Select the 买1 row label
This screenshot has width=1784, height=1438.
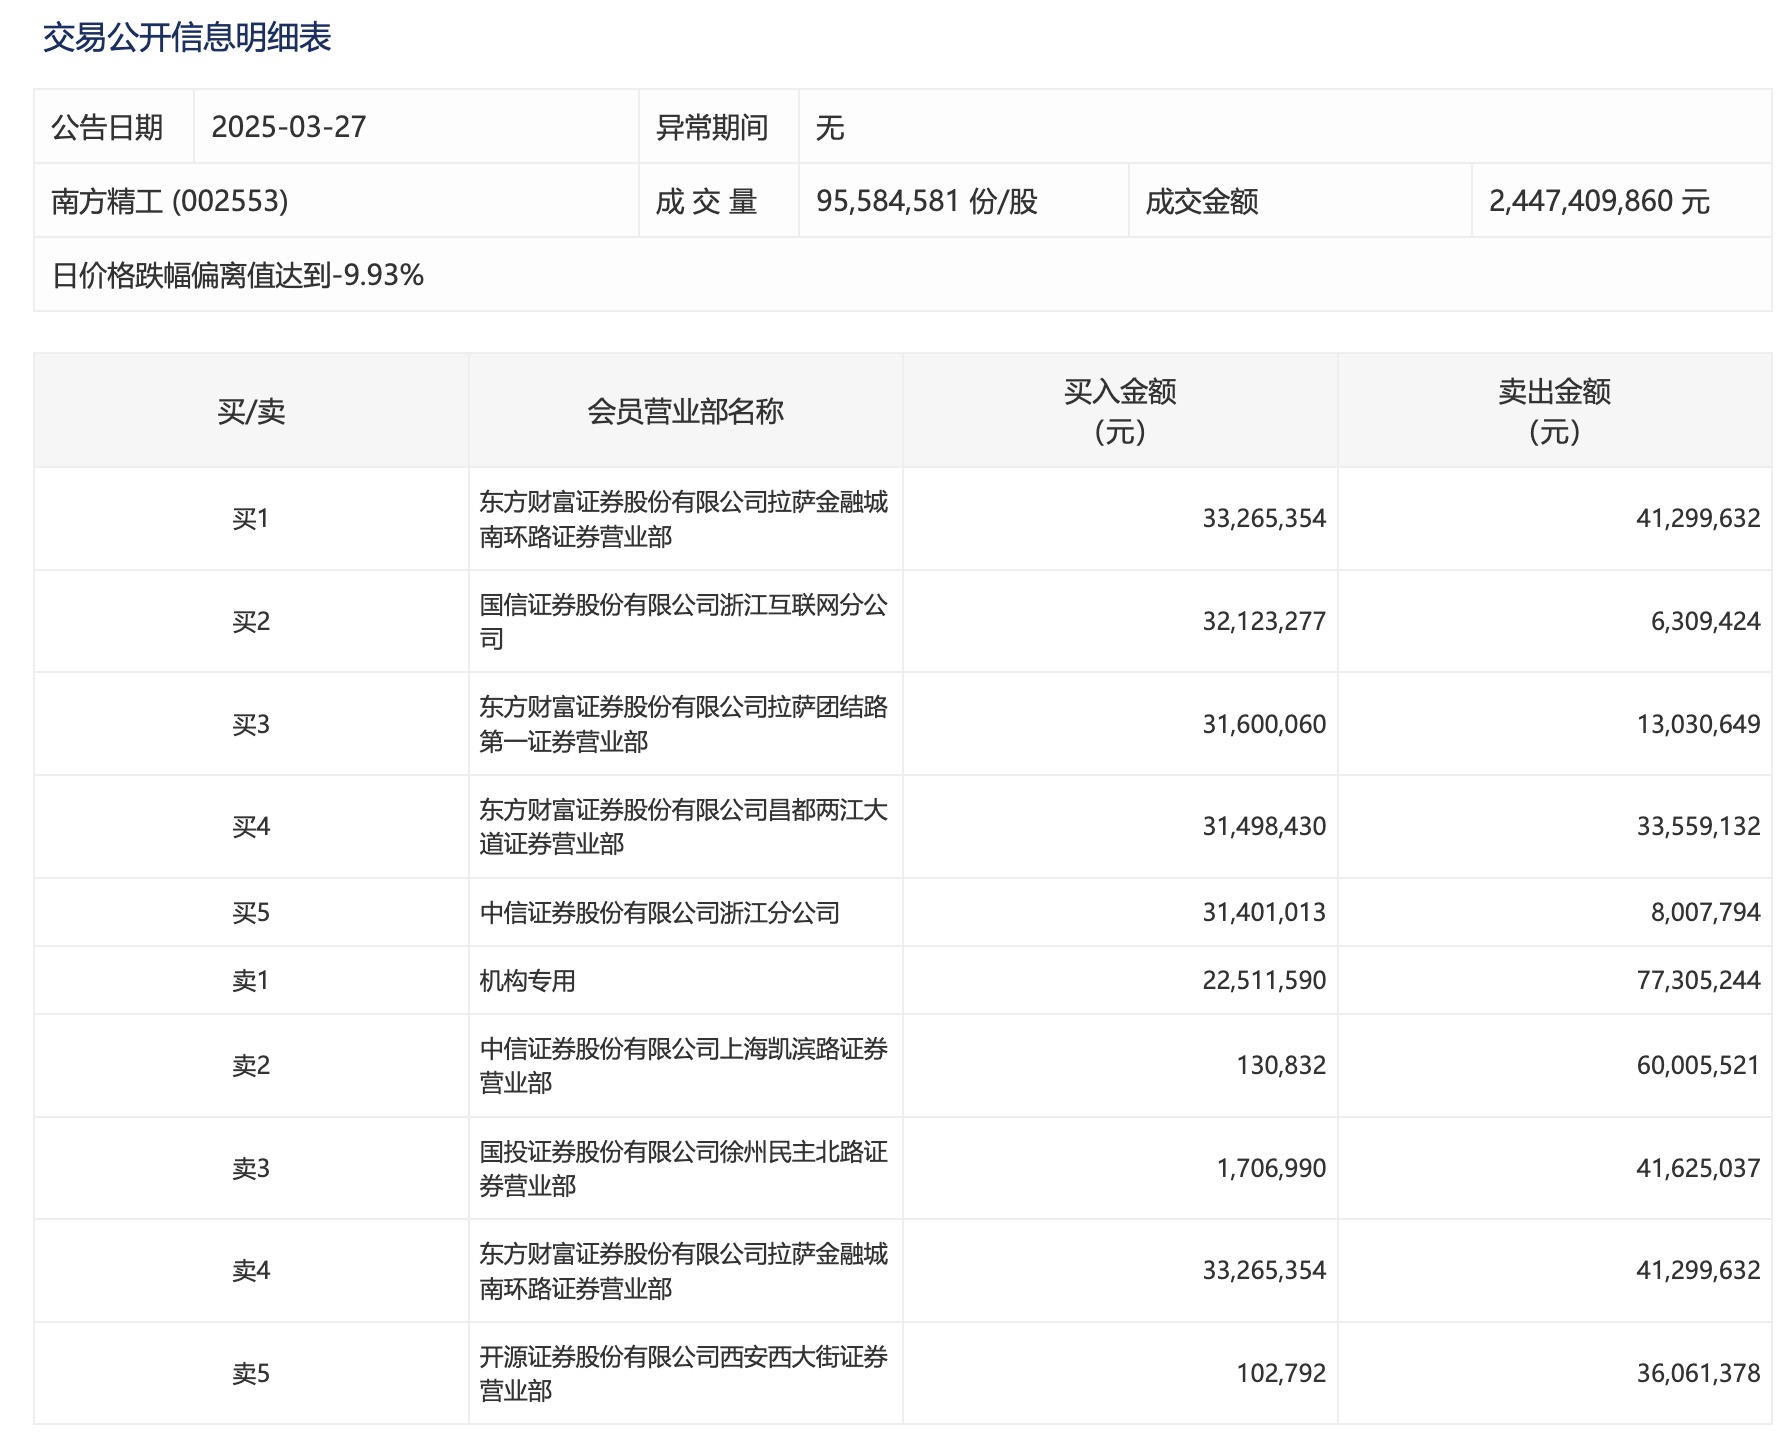251,518
